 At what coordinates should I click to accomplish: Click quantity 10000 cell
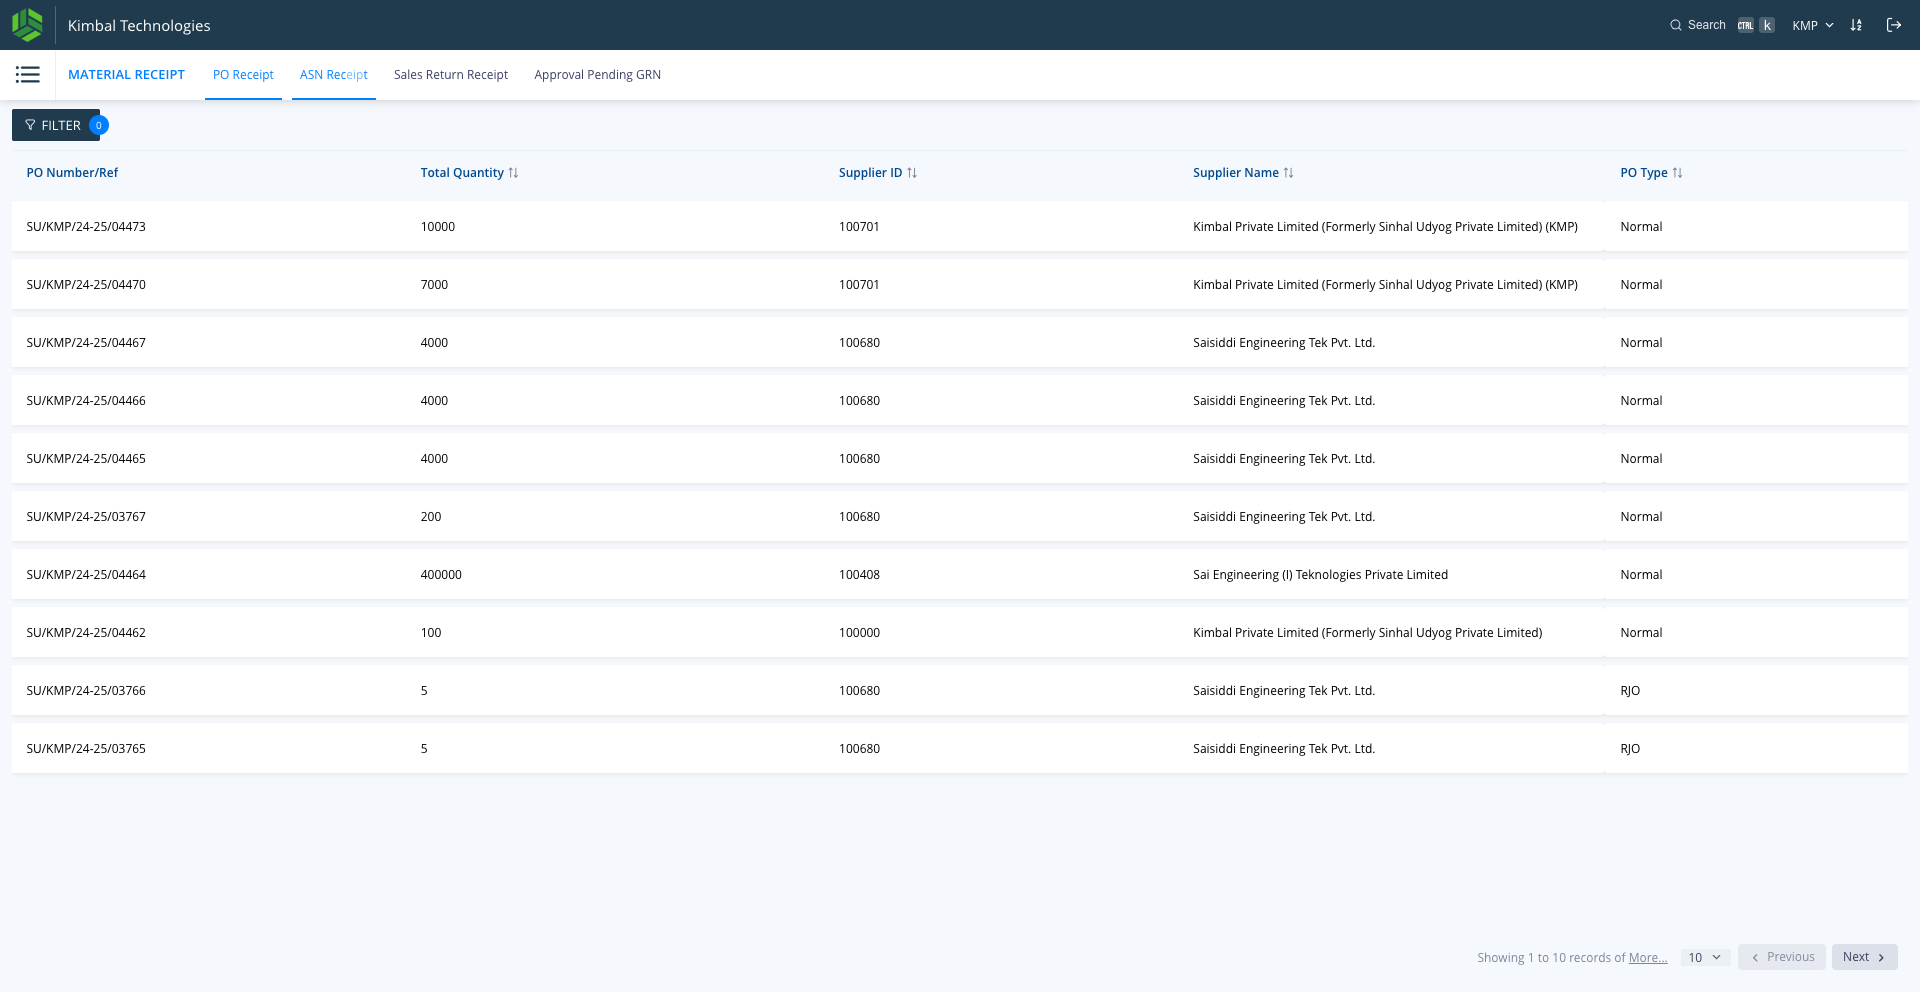(x=438, y=227)
